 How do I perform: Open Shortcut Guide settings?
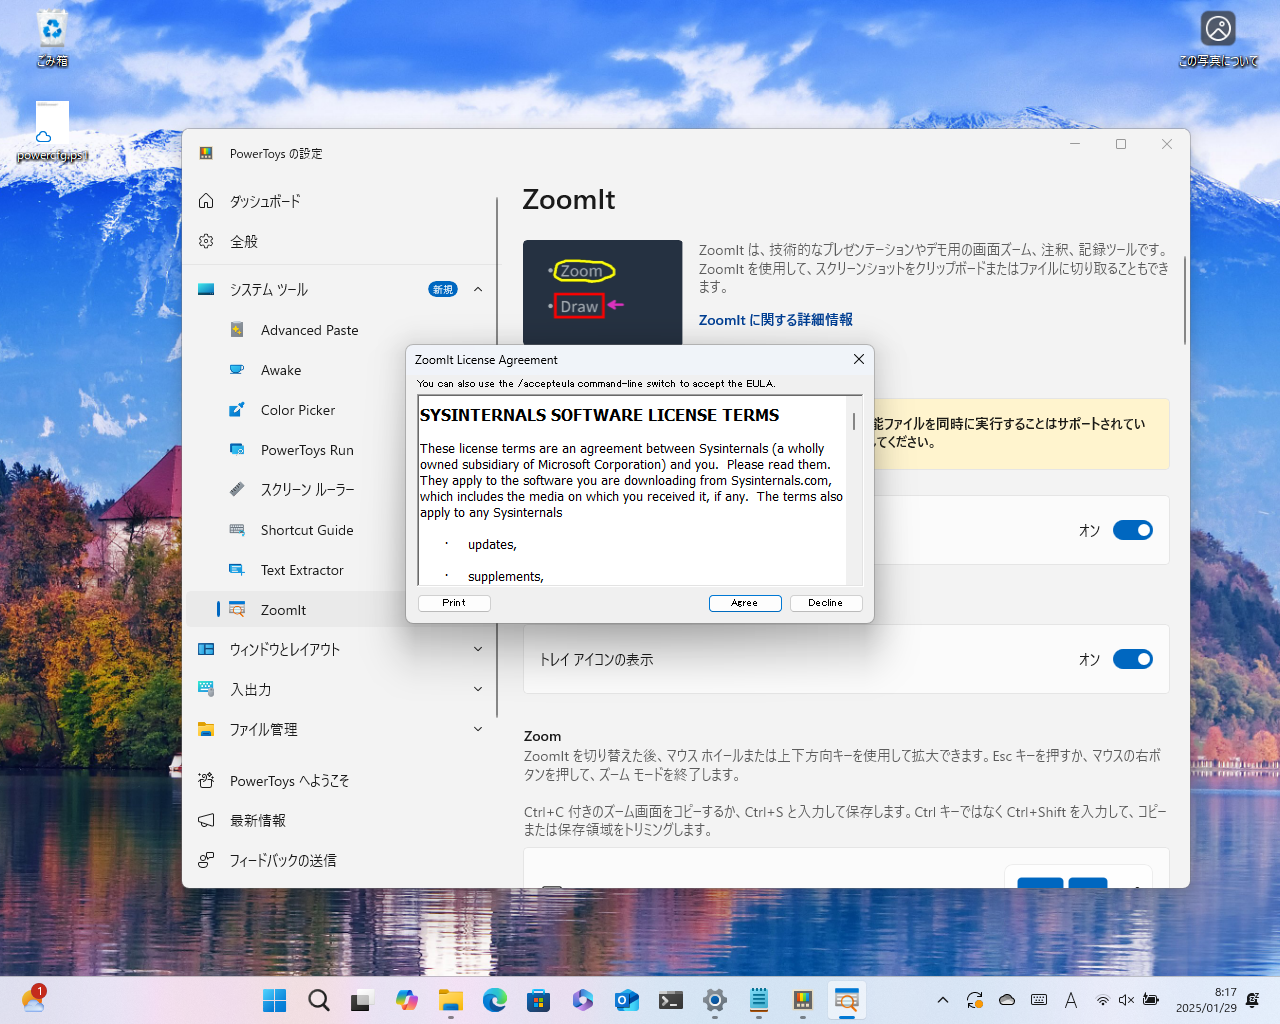click(x=305, y=529)
